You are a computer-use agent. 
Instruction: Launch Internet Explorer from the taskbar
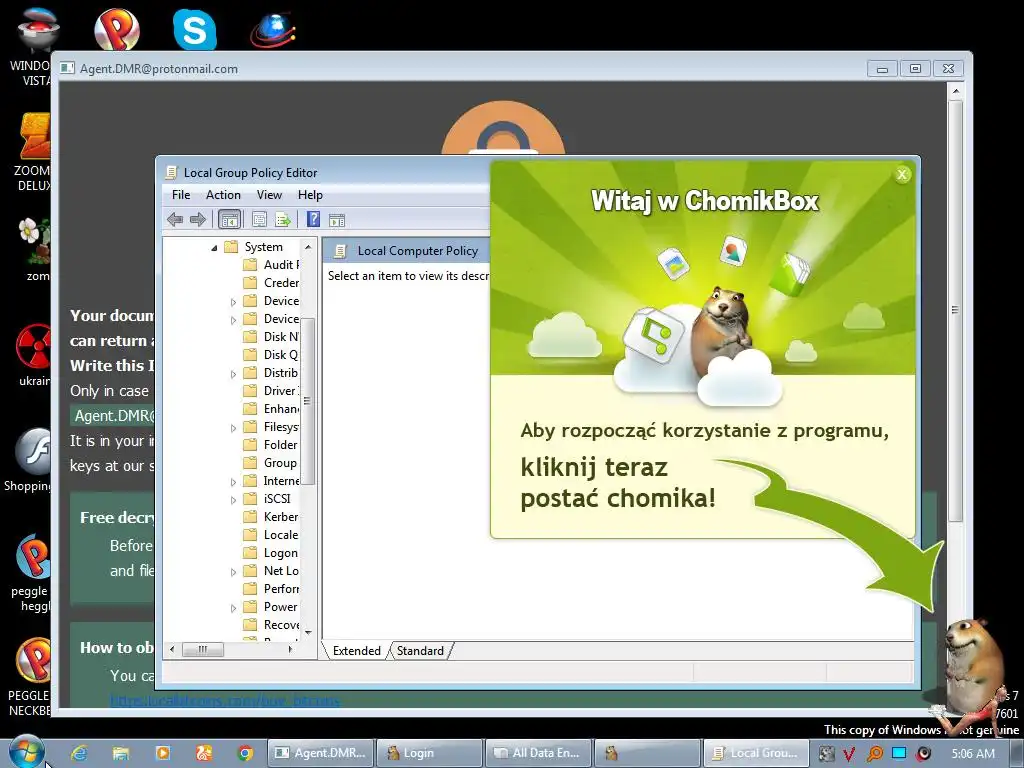80,753
